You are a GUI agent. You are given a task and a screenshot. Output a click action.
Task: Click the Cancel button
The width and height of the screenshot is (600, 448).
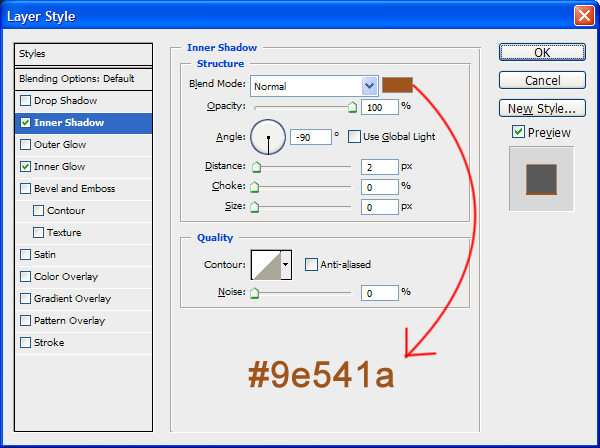(x=542, y=80)
